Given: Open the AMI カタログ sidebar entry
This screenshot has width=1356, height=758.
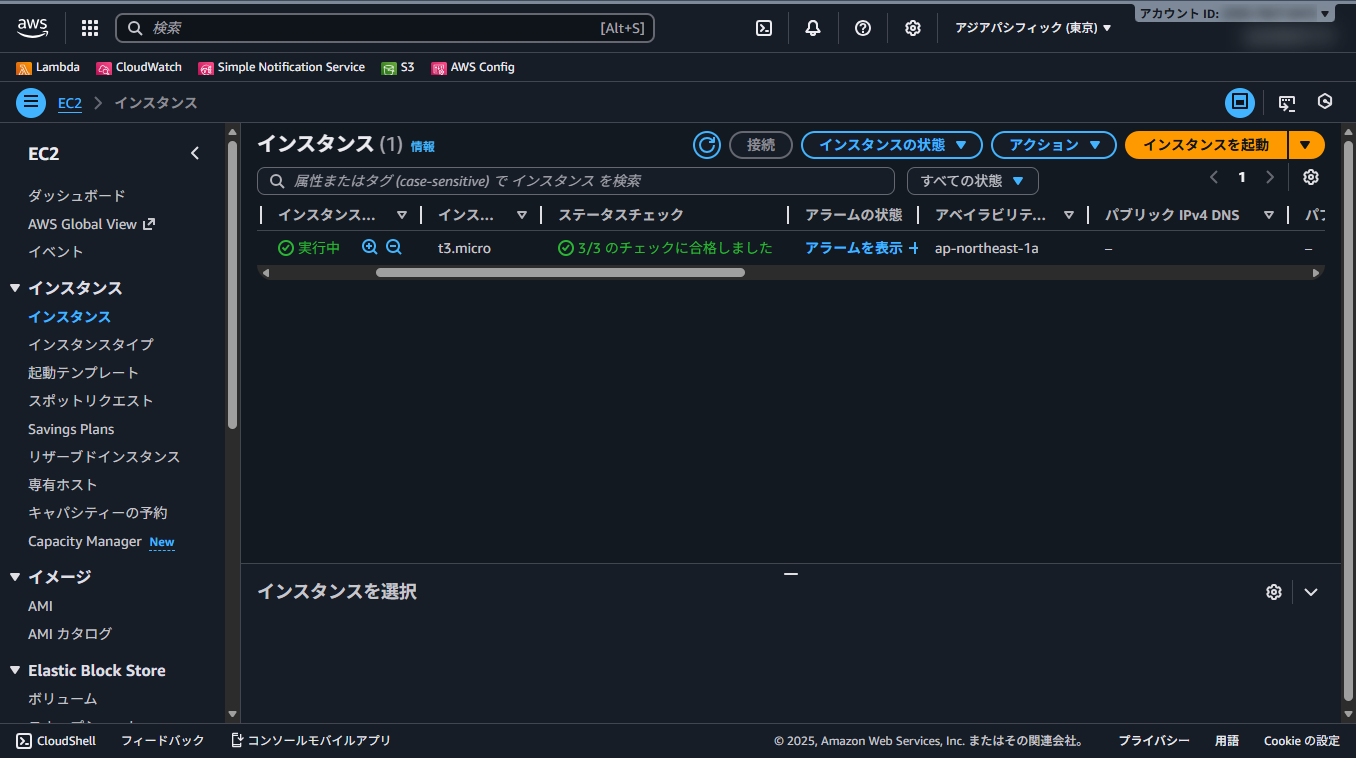Looking at the screenshot, I should click(x=69, y=633).
